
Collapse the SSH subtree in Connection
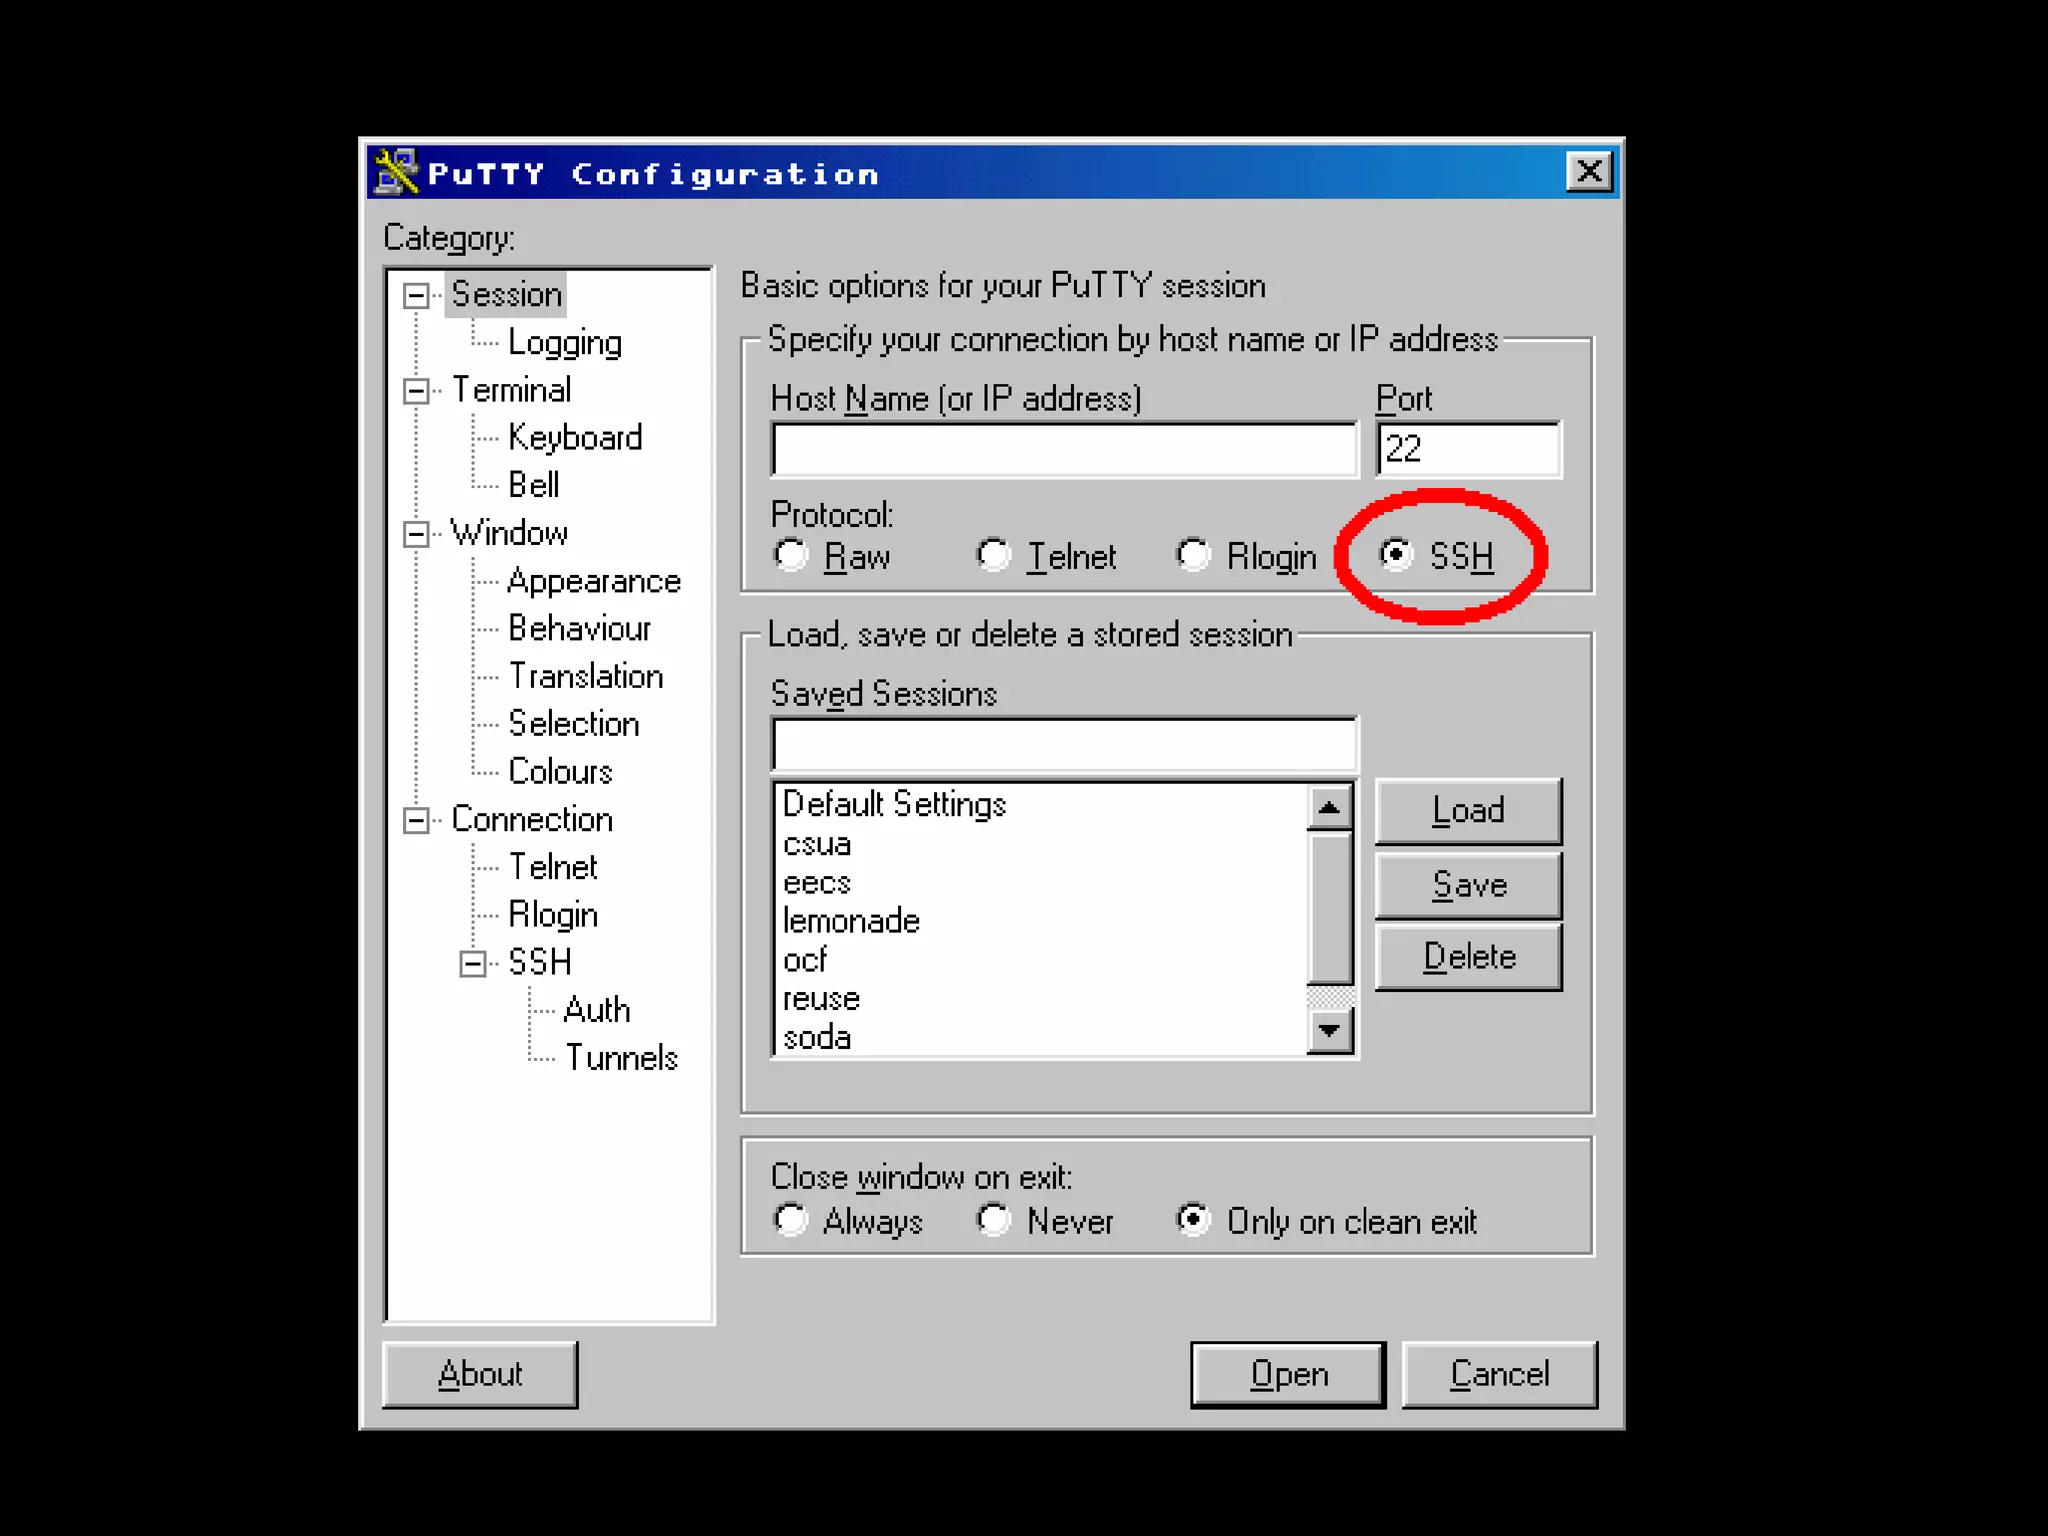click(472, 963)
